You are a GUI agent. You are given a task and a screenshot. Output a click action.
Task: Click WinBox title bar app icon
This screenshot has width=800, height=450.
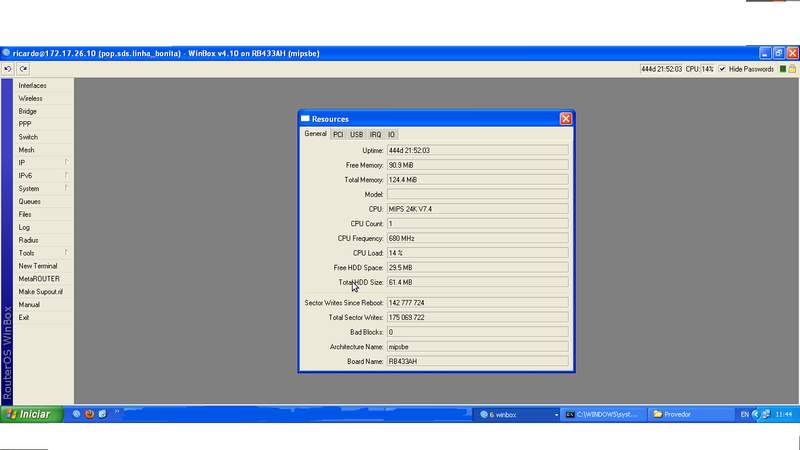pos(6,53)
